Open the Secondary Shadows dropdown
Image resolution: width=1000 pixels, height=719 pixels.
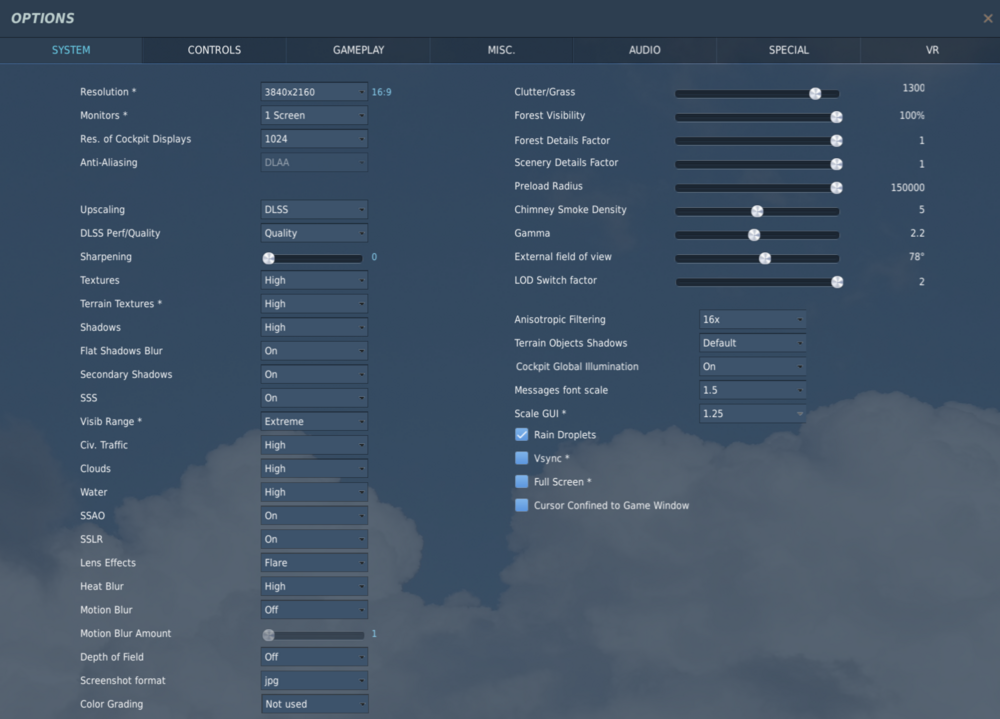click(314, 374)
